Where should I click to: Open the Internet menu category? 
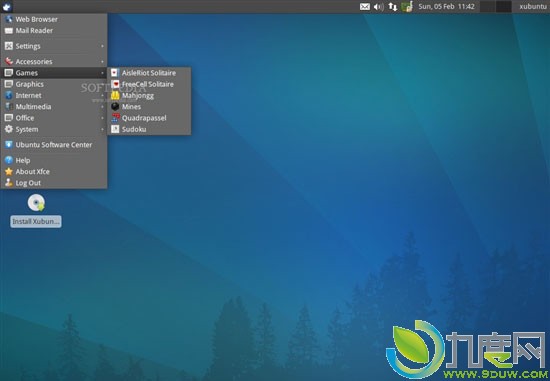[x=54, y=95]
